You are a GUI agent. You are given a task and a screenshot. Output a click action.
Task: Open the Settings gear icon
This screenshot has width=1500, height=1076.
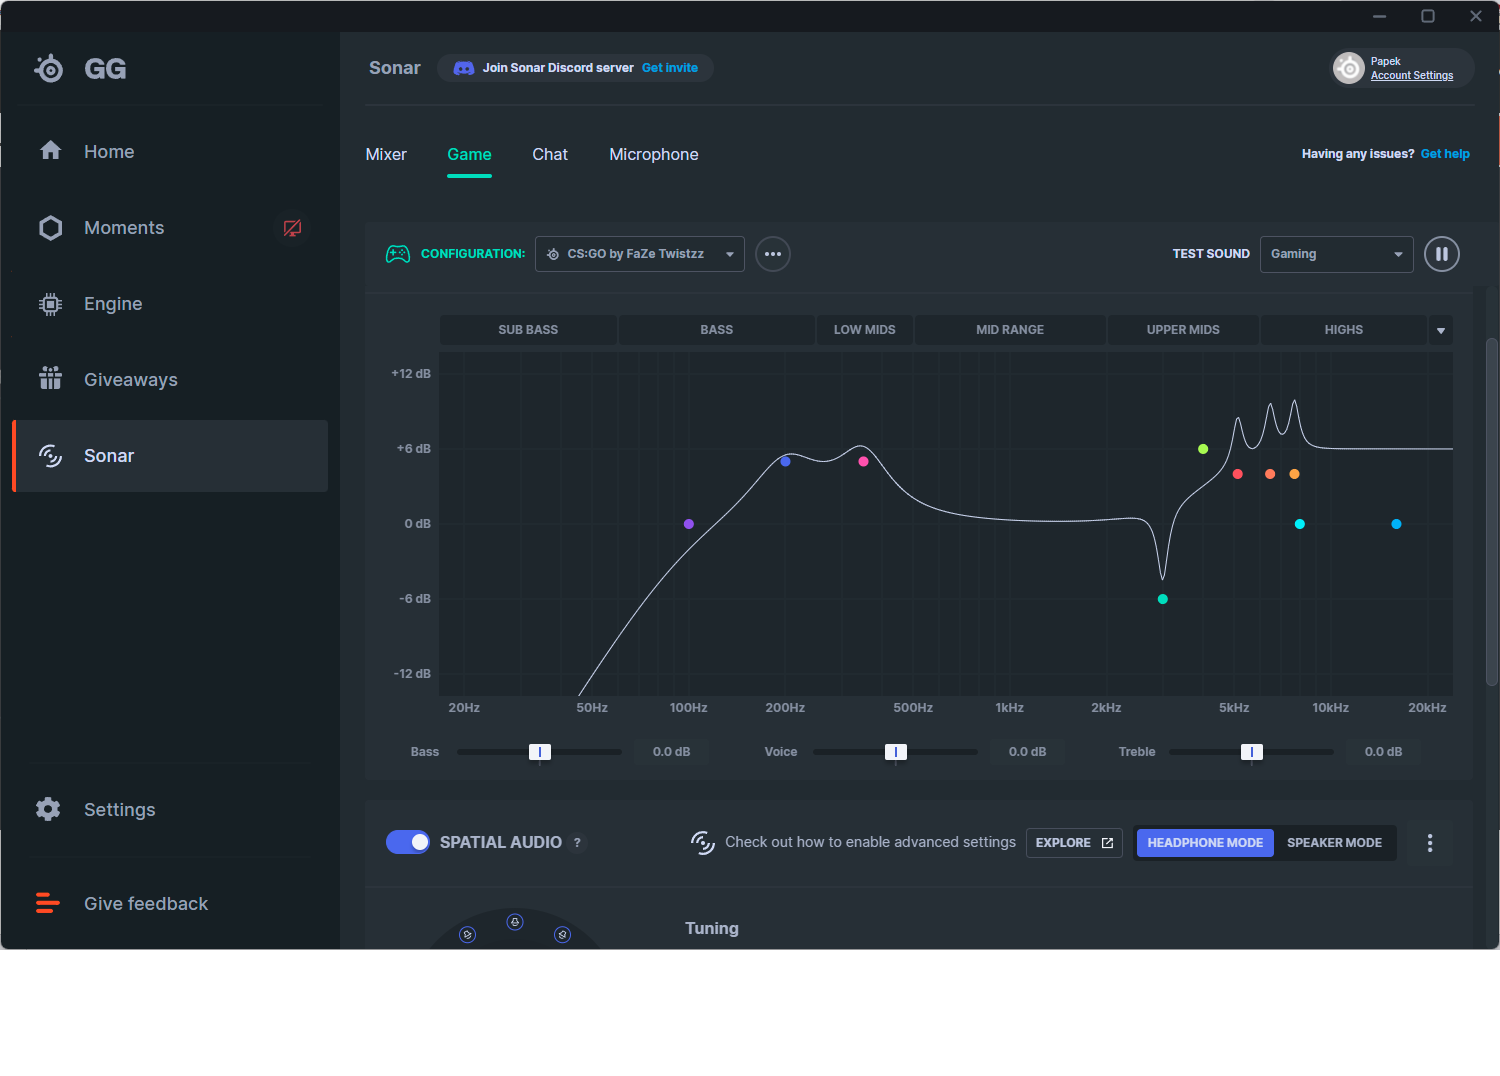point(48,809)
